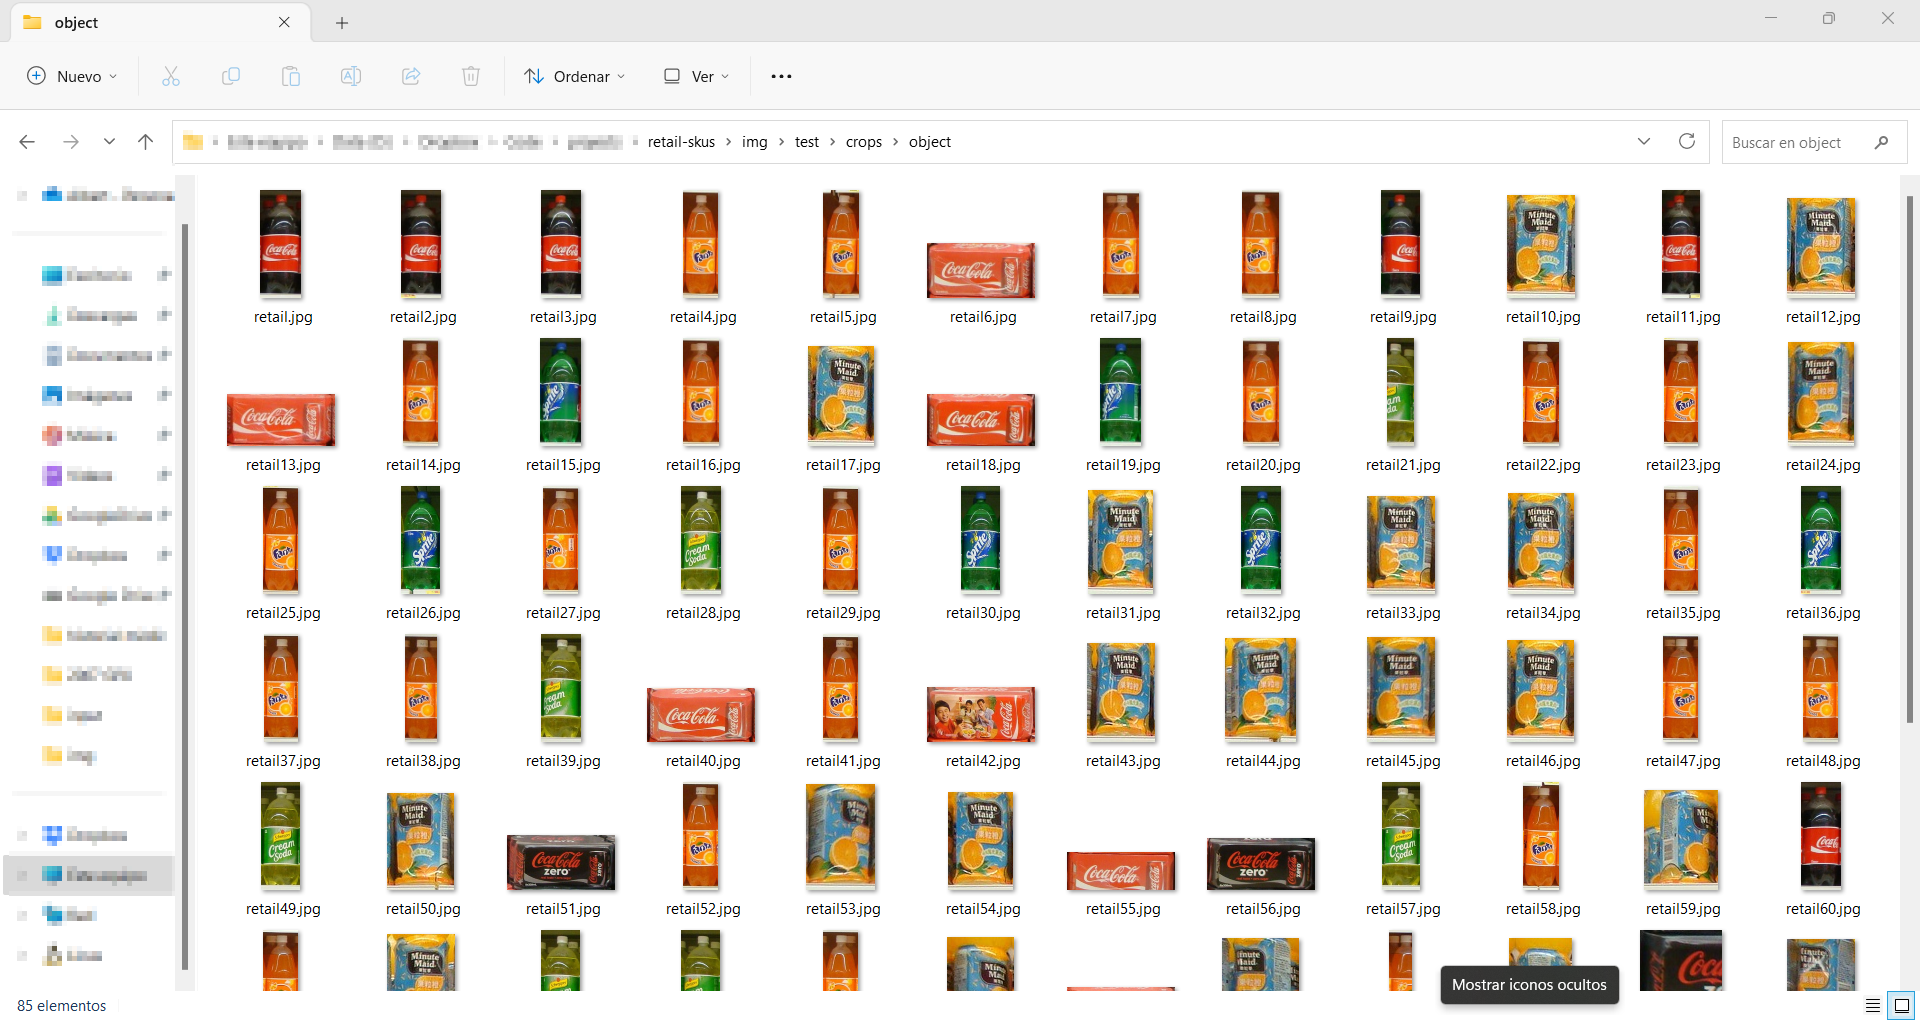Viewport: 1920px width, 1020px height.
Task: Select retail10.jpg Minute Maid image
Action: pos(1541,246)
